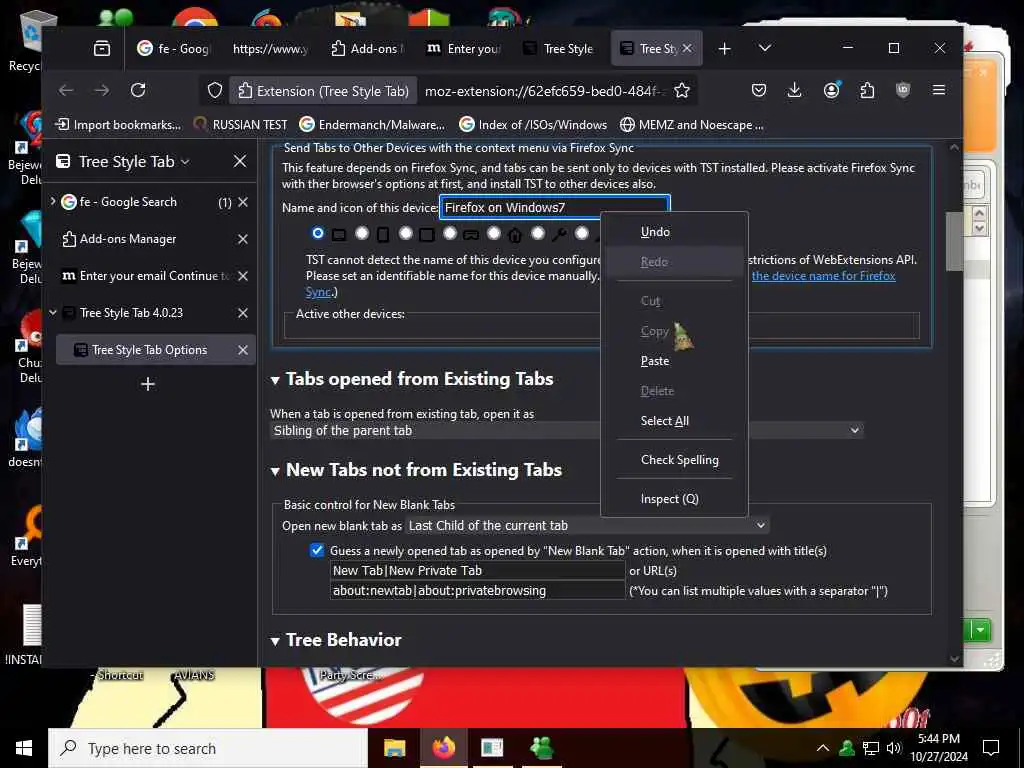Viewport: 1024px width, 768px height.
Task: Open the list all tabs dropdown arrow
Action: coord(765,48)
